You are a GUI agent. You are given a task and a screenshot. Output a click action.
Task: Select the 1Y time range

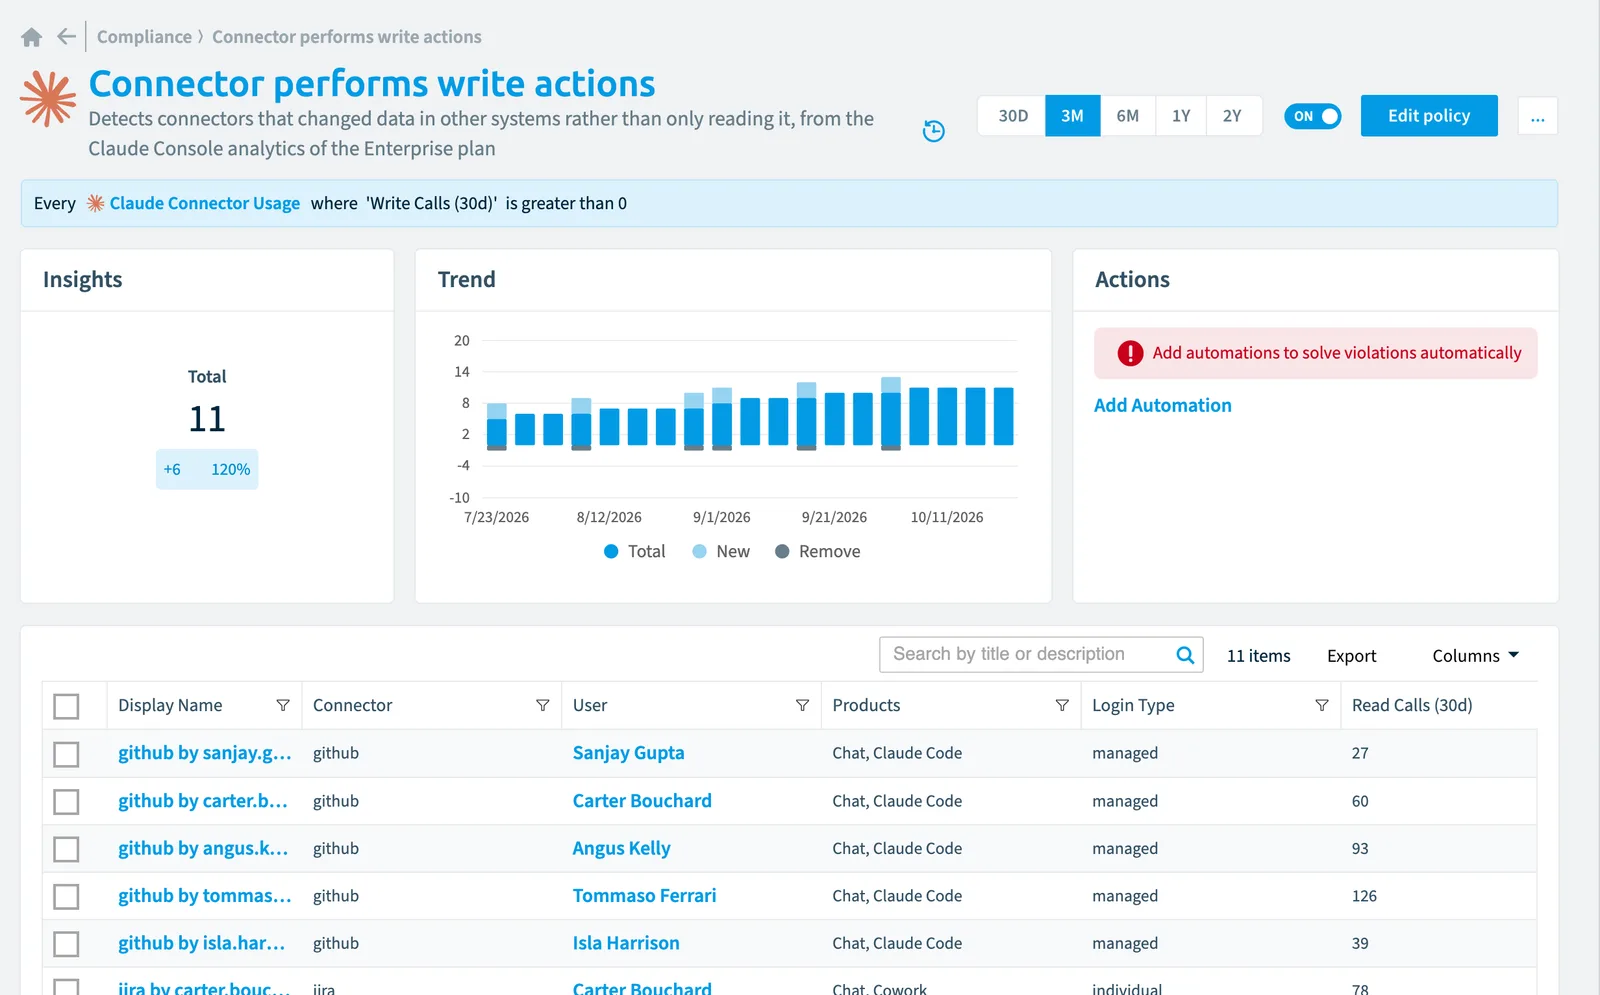(1181, 116)
